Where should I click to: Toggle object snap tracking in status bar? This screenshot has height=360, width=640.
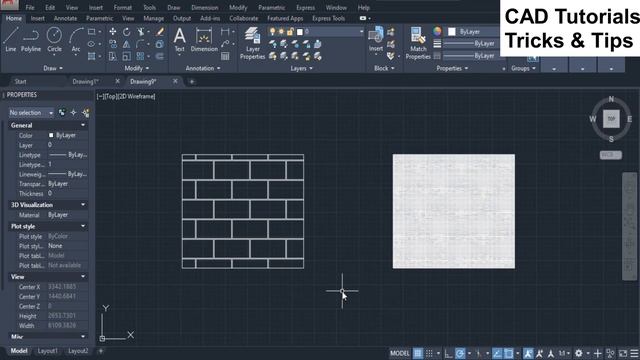pyautogui.click(x=497, y=353)
